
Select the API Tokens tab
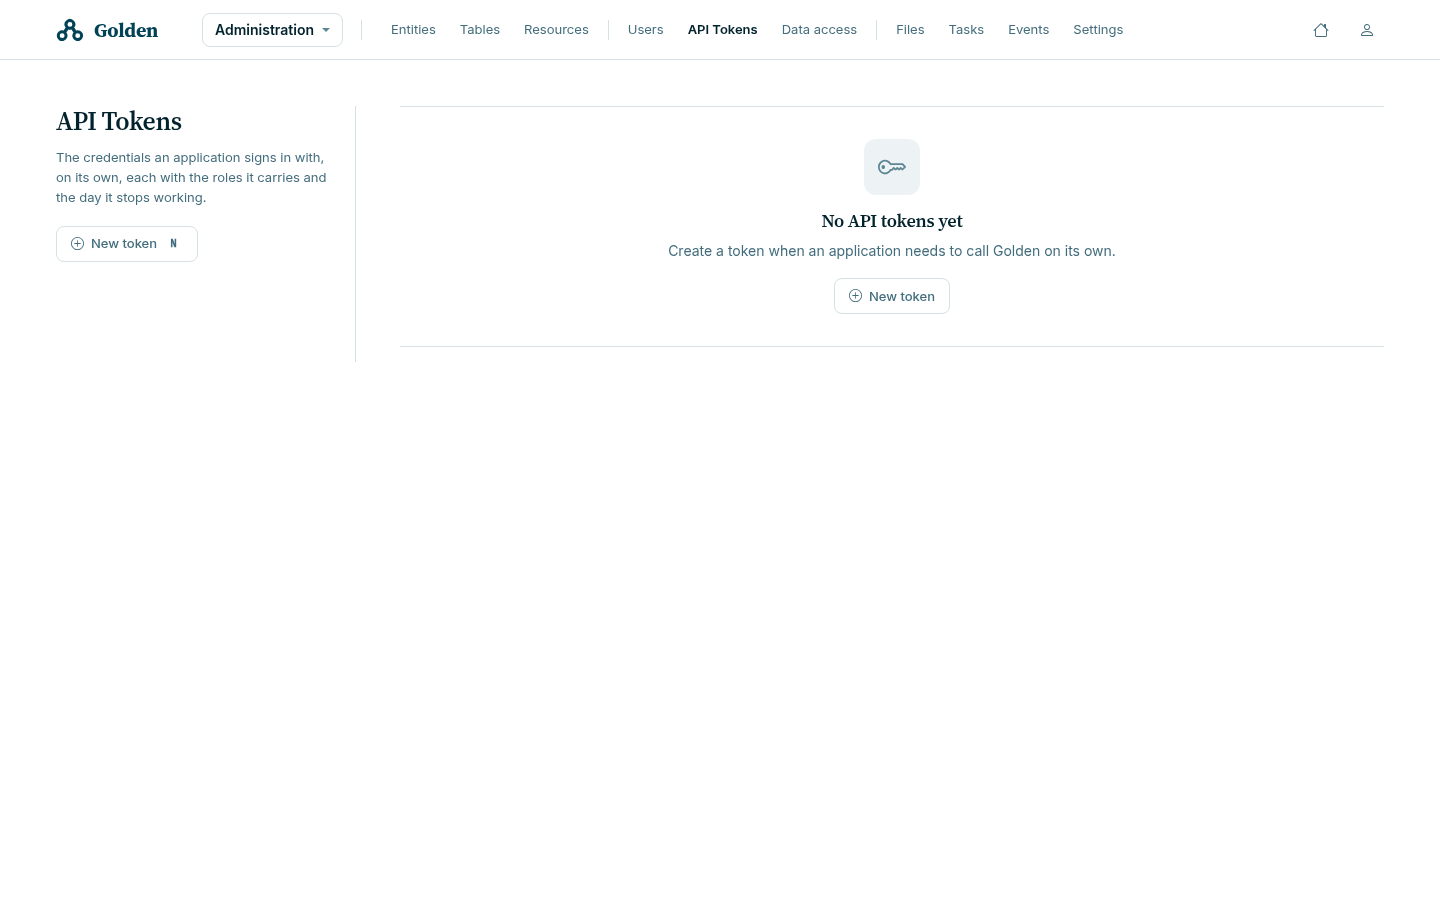pos(723,30)
